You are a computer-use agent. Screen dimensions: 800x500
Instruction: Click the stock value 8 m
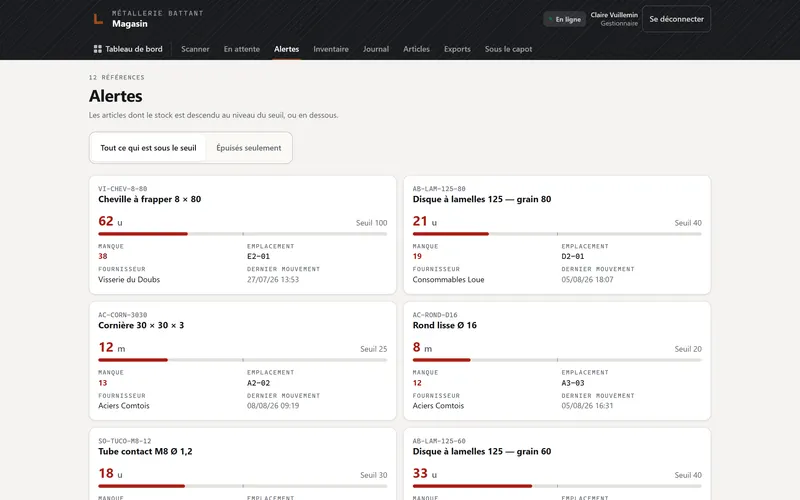(422, 347)
